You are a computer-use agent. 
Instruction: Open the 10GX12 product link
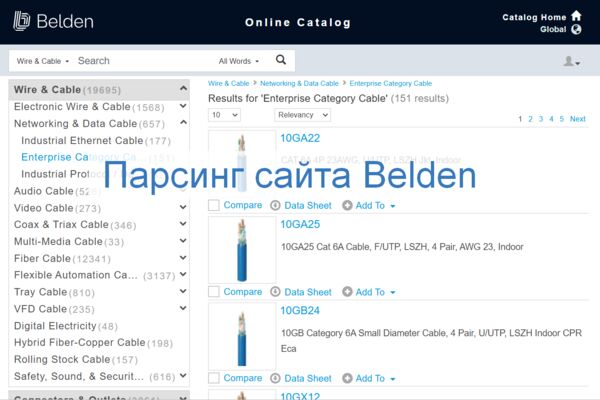[300, 396]
